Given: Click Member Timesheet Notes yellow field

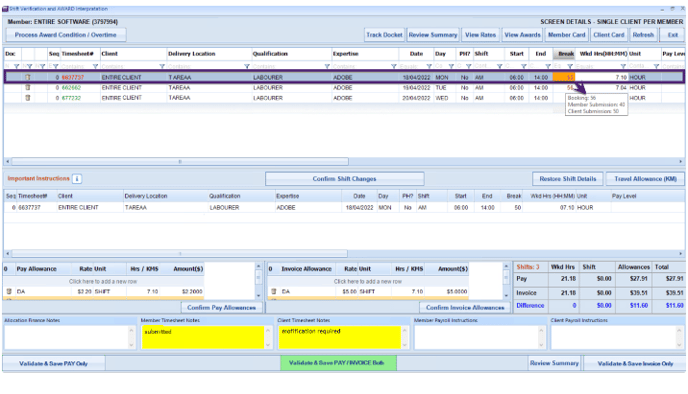Looking at the screenshot, I should (203, 337).
